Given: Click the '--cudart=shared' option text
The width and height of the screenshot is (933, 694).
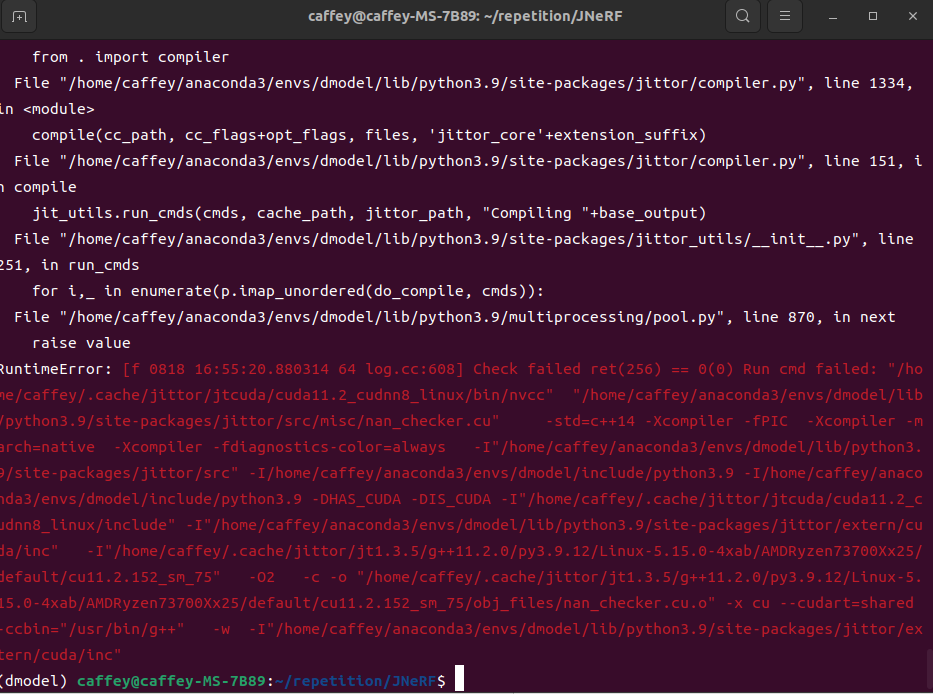Looking at the screenshot, I should [x=846, y=603].
